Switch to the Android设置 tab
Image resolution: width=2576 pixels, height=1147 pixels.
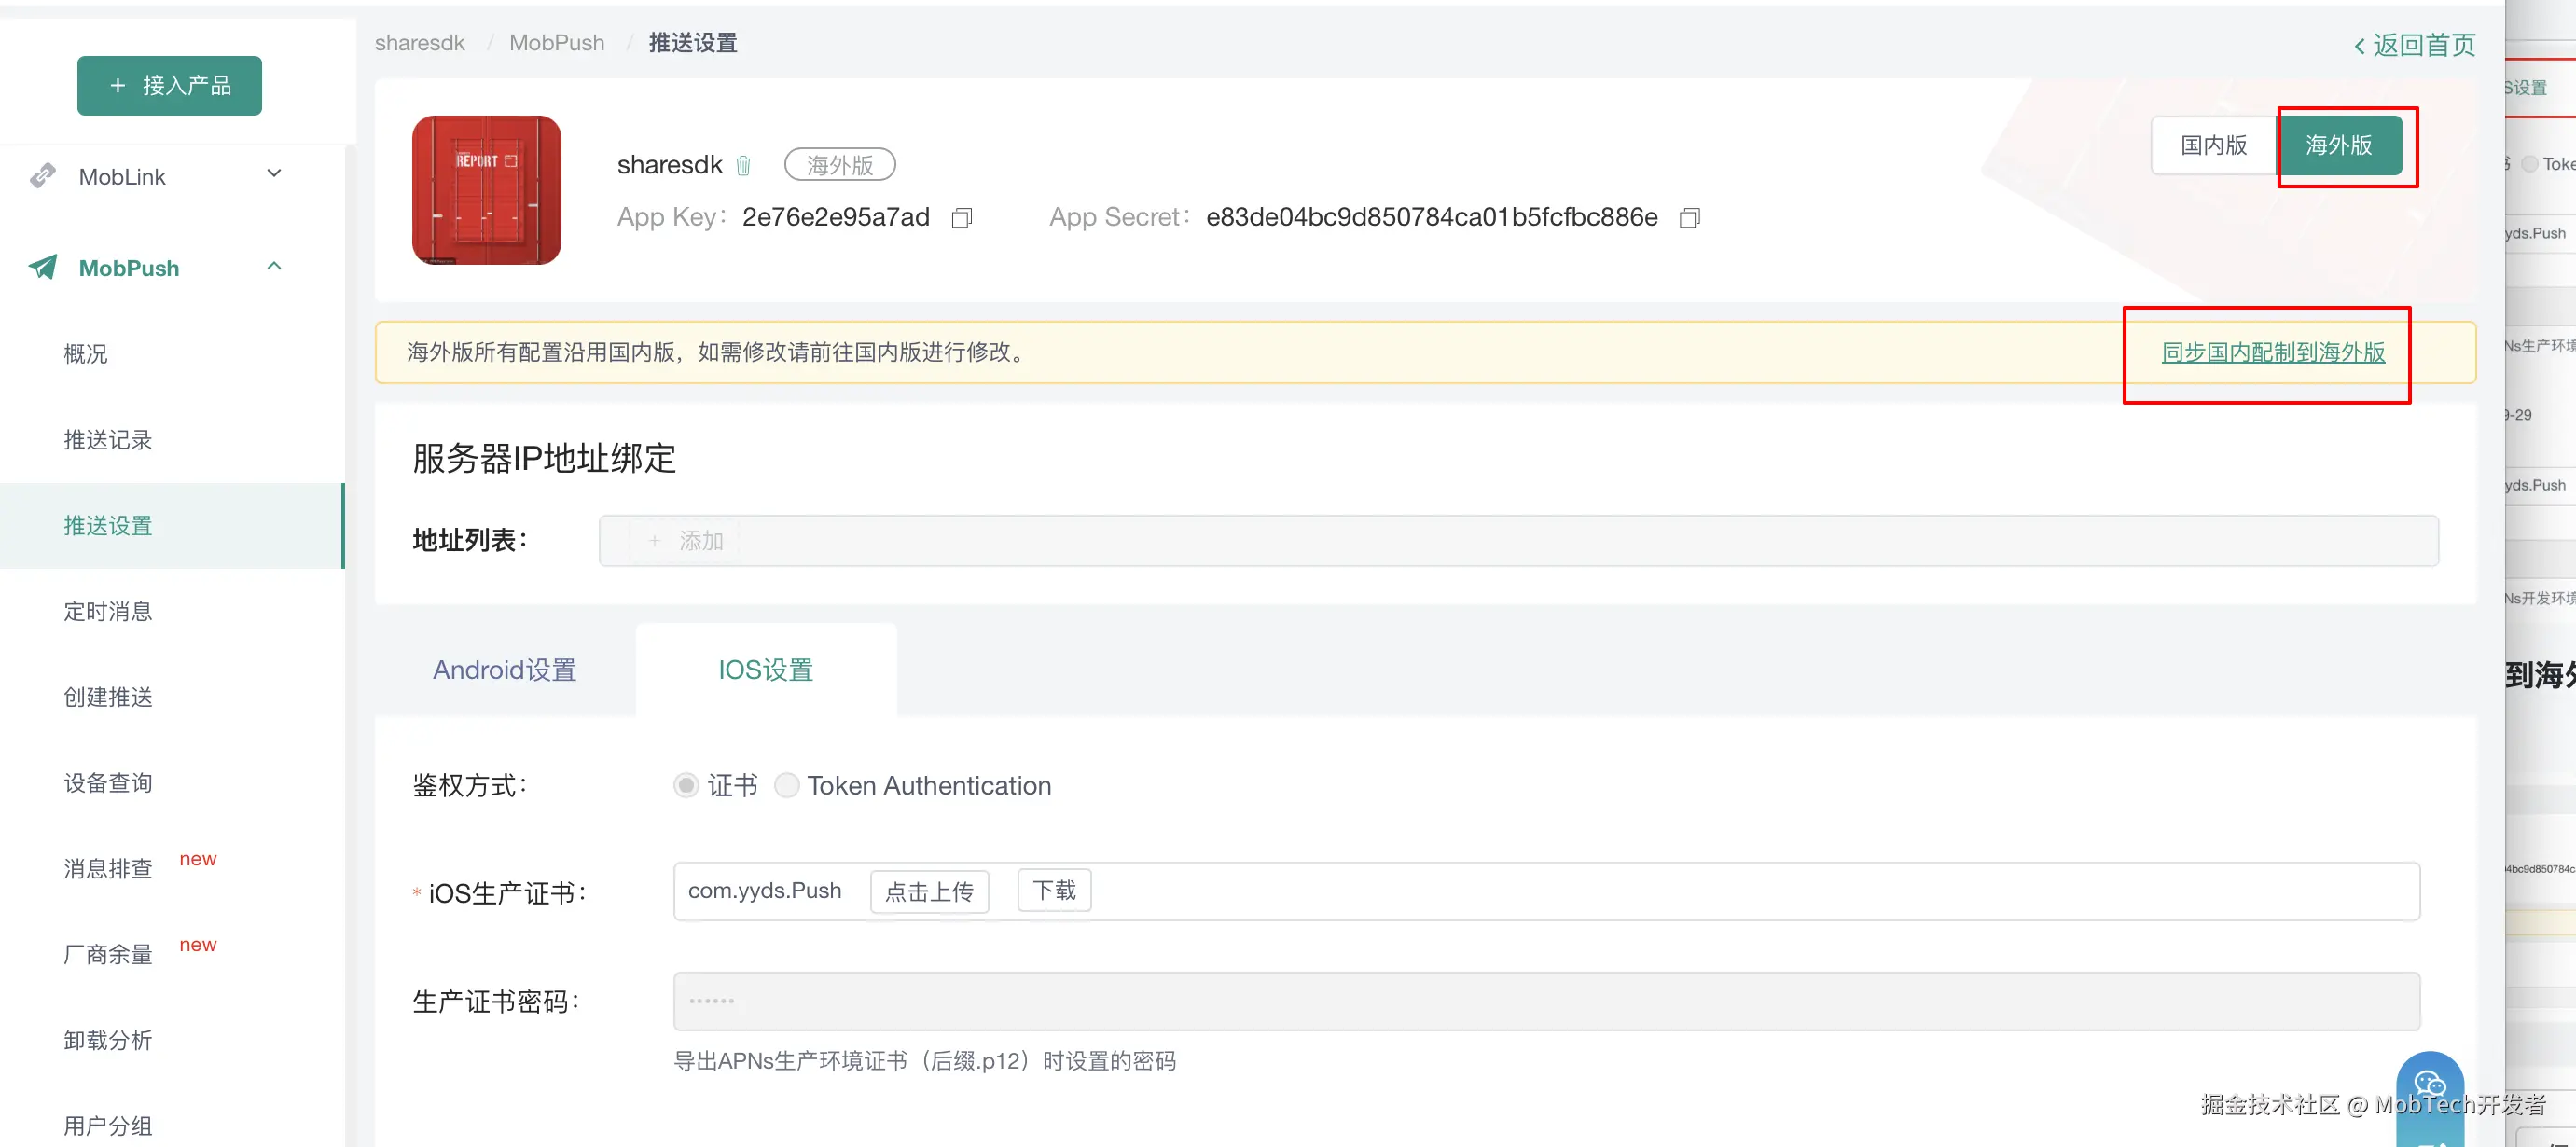504,669
